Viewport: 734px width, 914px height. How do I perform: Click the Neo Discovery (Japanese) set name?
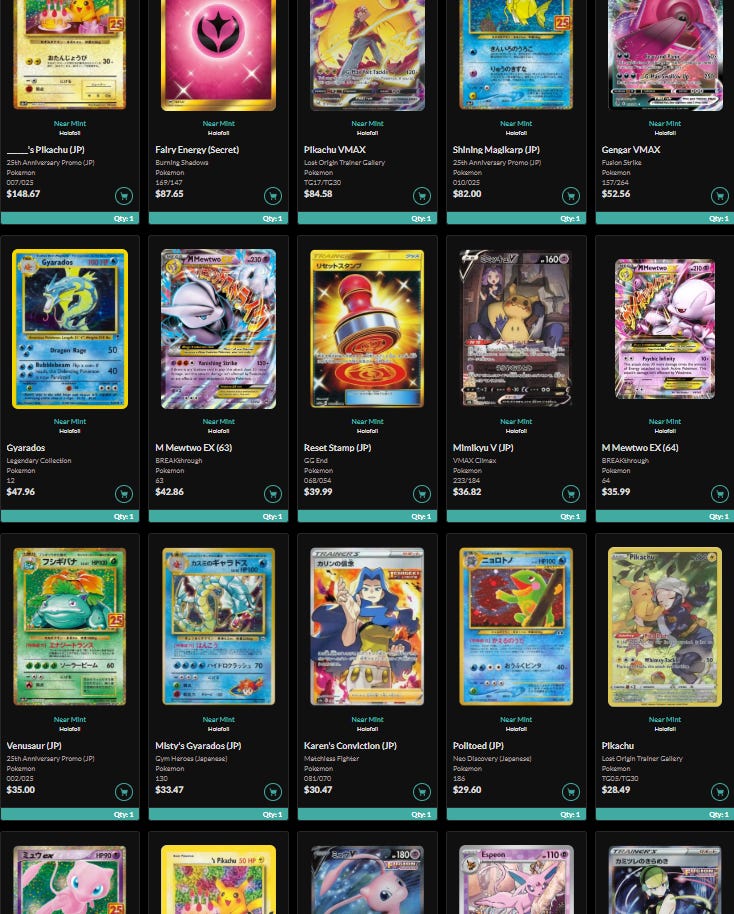492,758
